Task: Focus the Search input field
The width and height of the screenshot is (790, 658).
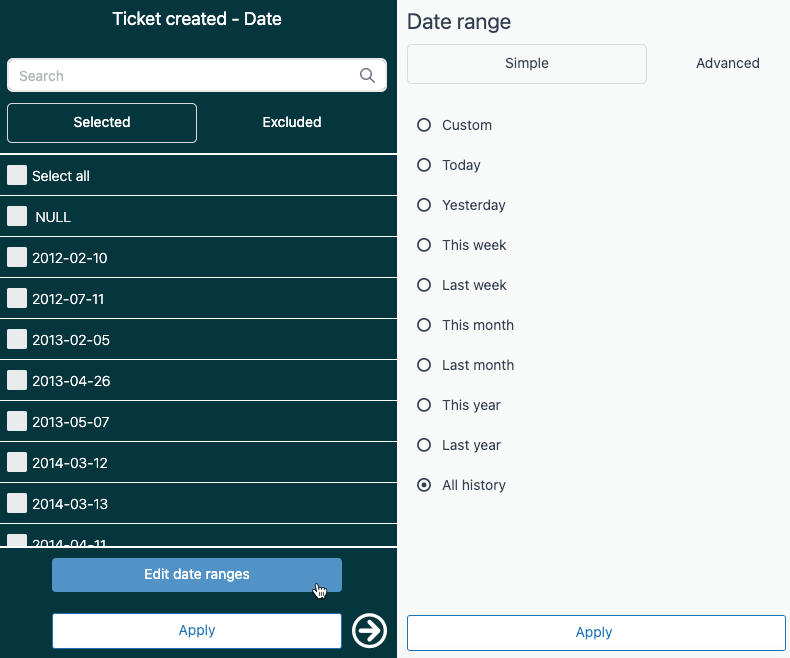Action: (x=185, y=76)
